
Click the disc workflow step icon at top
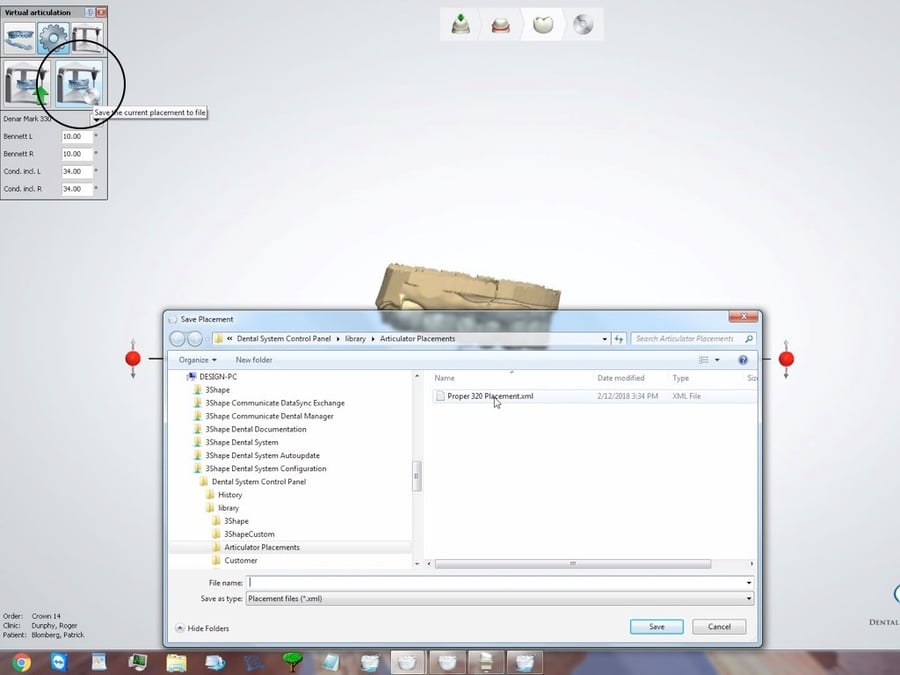click(x=582, y=24)
